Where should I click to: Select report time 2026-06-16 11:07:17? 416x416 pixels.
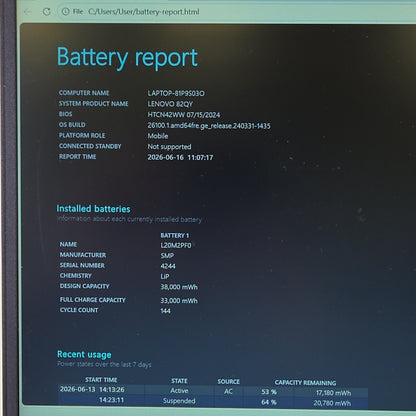click(x=180, y=157)
